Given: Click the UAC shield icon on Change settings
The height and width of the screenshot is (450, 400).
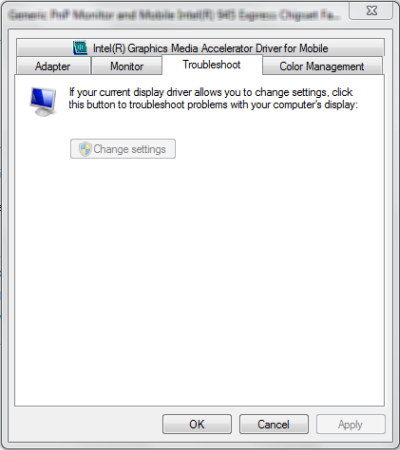Looking at the screenshot, I should 85,149.
